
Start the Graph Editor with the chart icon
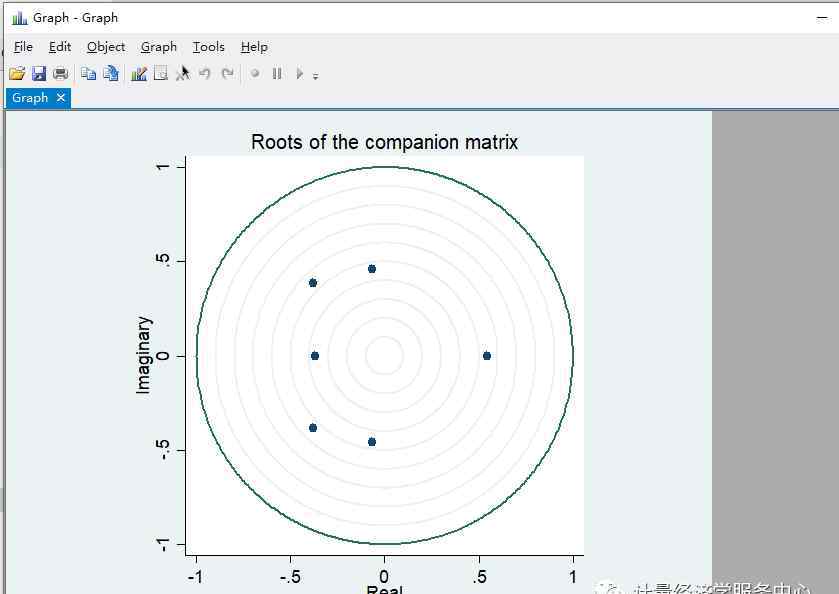[x=139, y=73]
